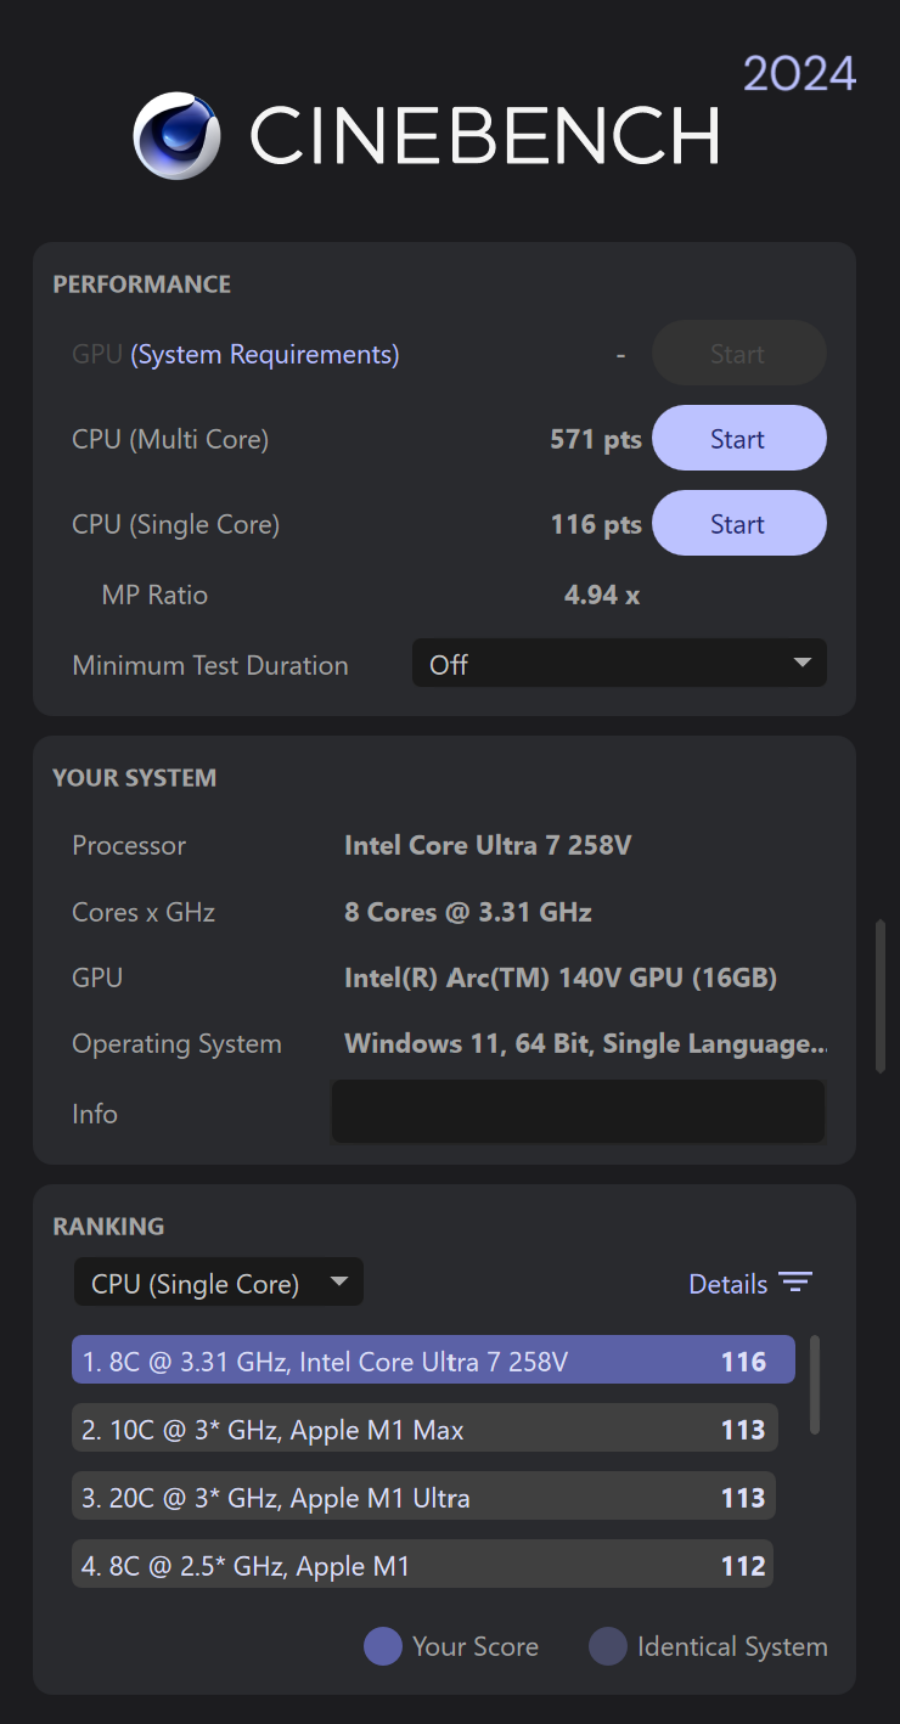900x1724 pixels.
Task: Click the 2024 version label
Action: (x=799, y=74)
